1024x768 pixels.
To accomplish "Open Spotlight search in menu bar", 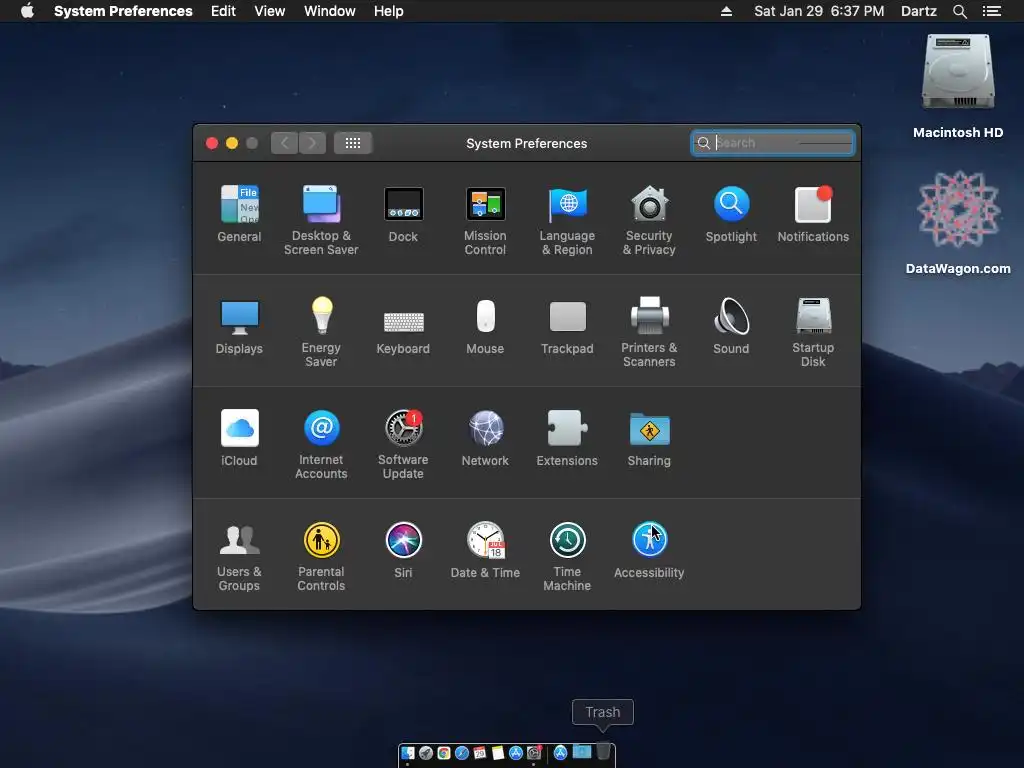I will point(959,11).
